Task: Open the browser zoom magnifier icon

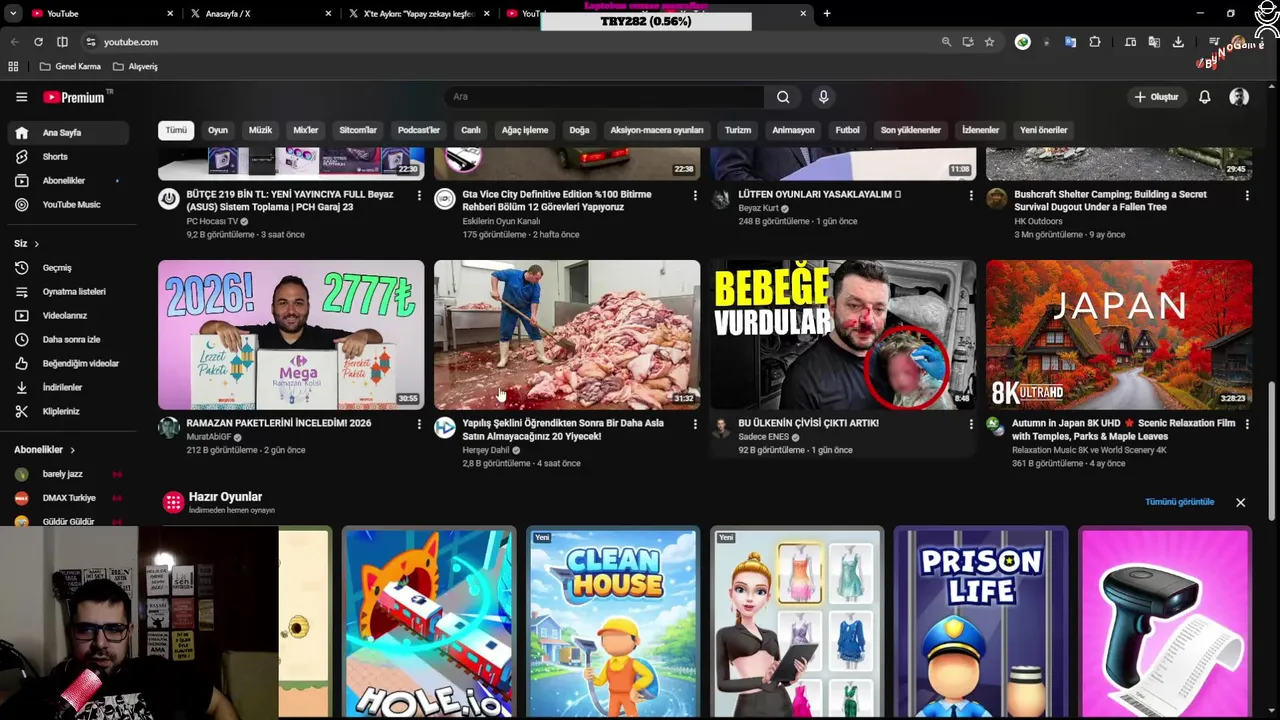Action: coord(946,42)
